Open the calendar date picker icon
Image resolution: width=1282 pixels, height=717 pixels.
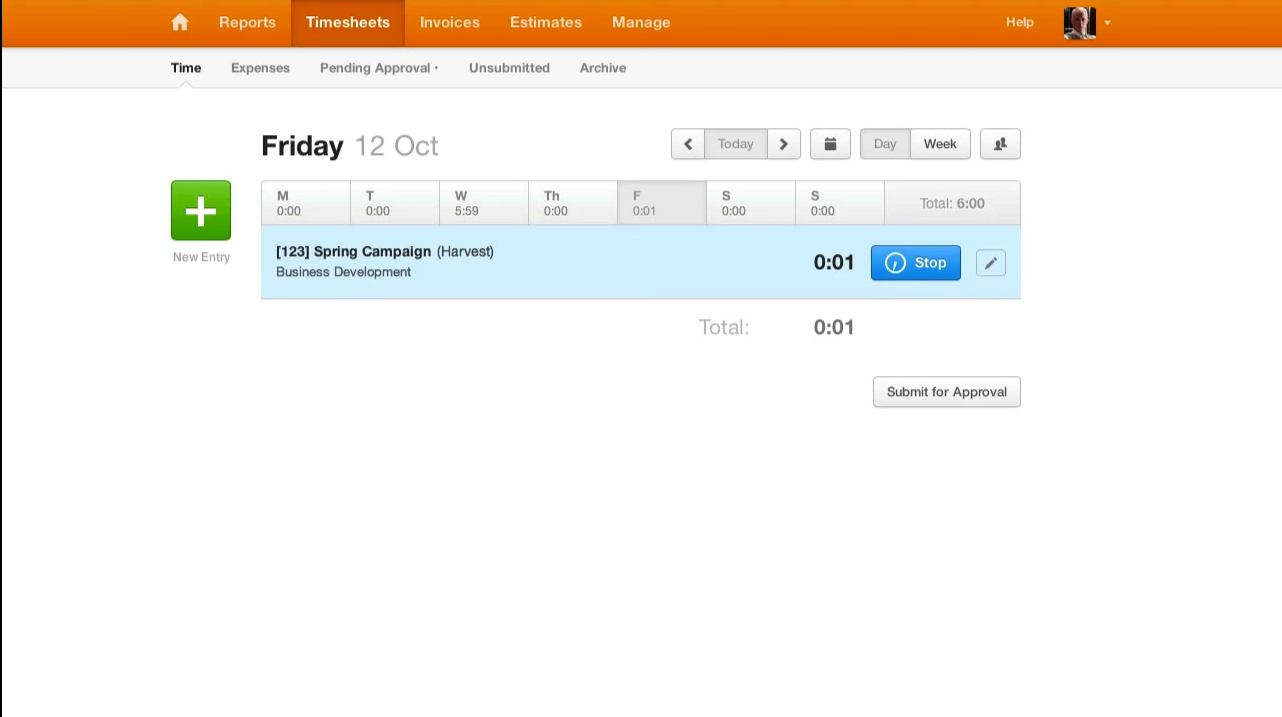(x=830, y=144)
